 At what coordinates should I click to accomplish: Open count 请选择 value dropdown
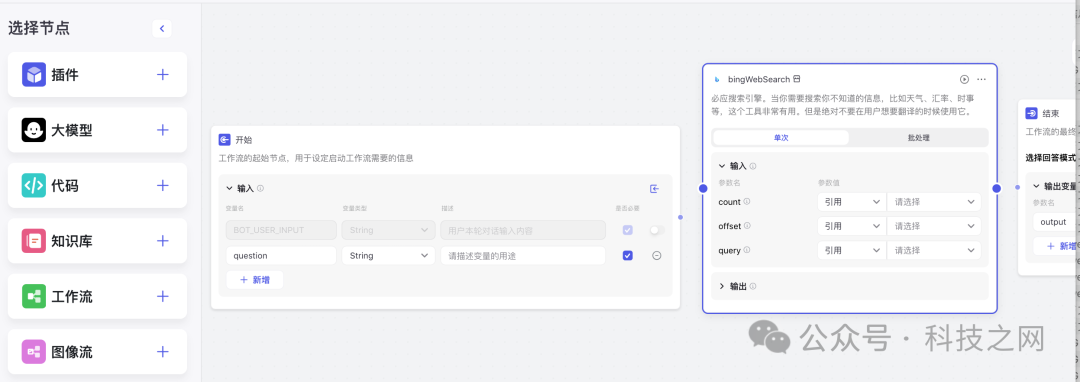coord(934,202)
